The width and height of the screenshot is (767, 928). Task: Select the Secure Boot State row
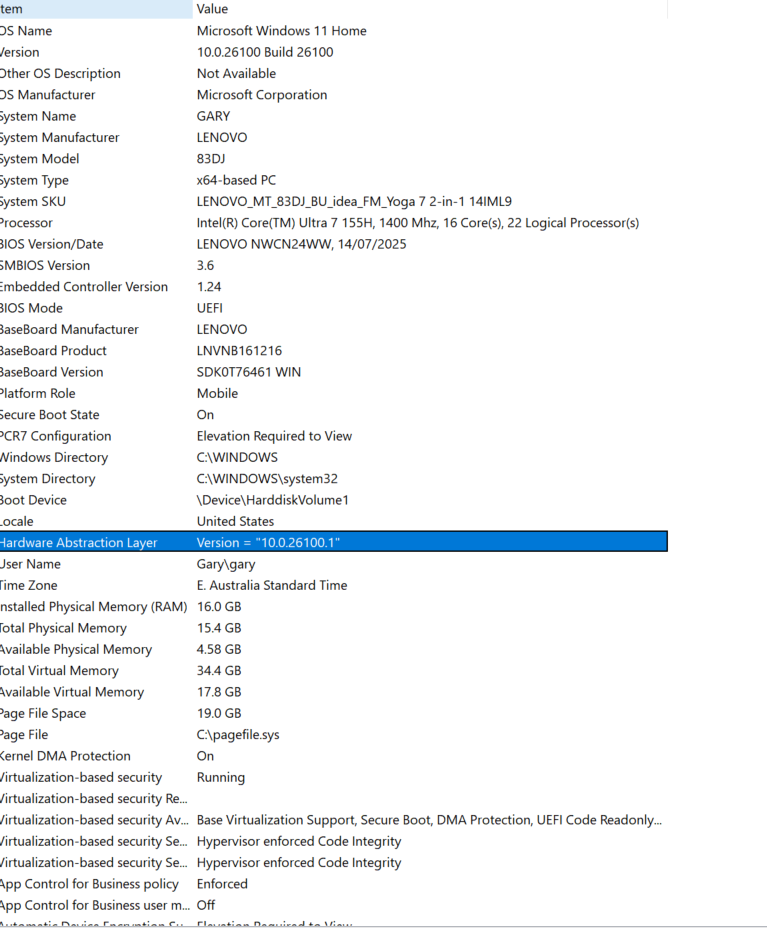pyautogui.click(x=334, y=414)
